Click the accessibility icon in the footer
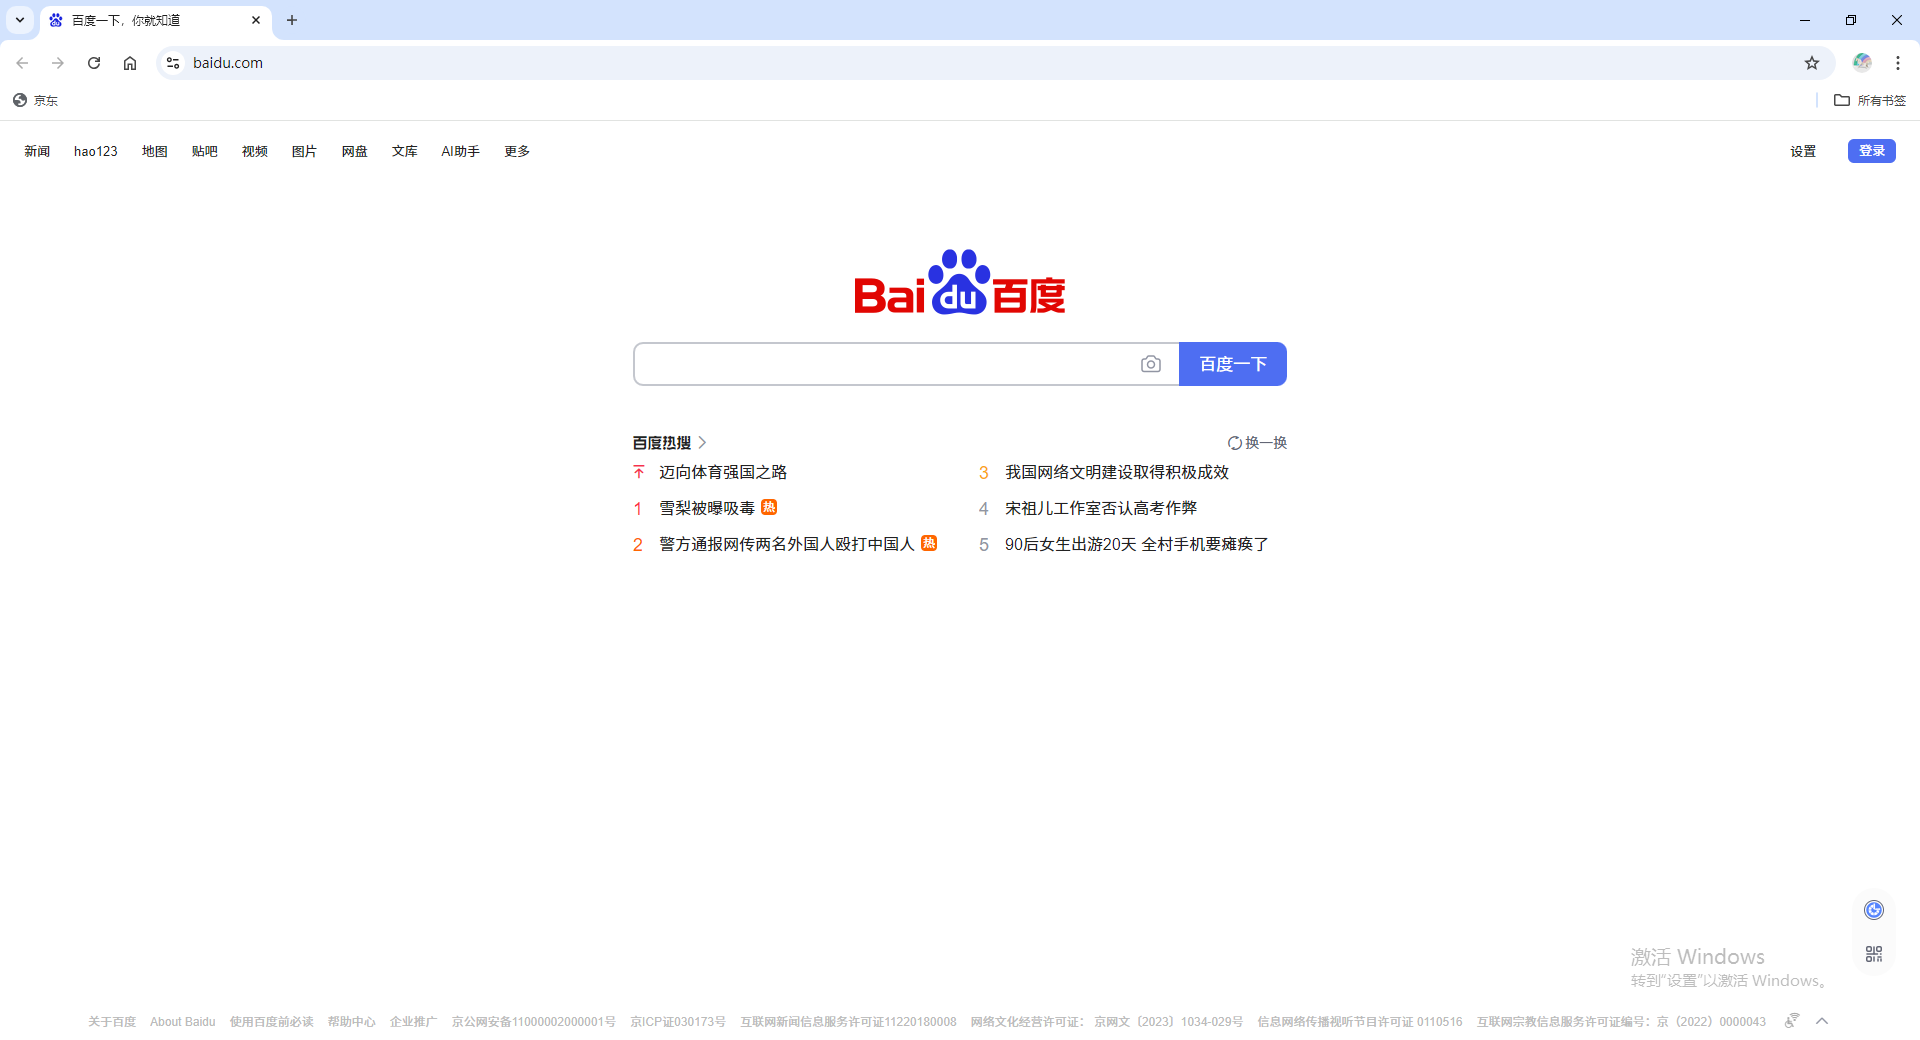1920x1040 pixels. (x=1792, y=1021)
